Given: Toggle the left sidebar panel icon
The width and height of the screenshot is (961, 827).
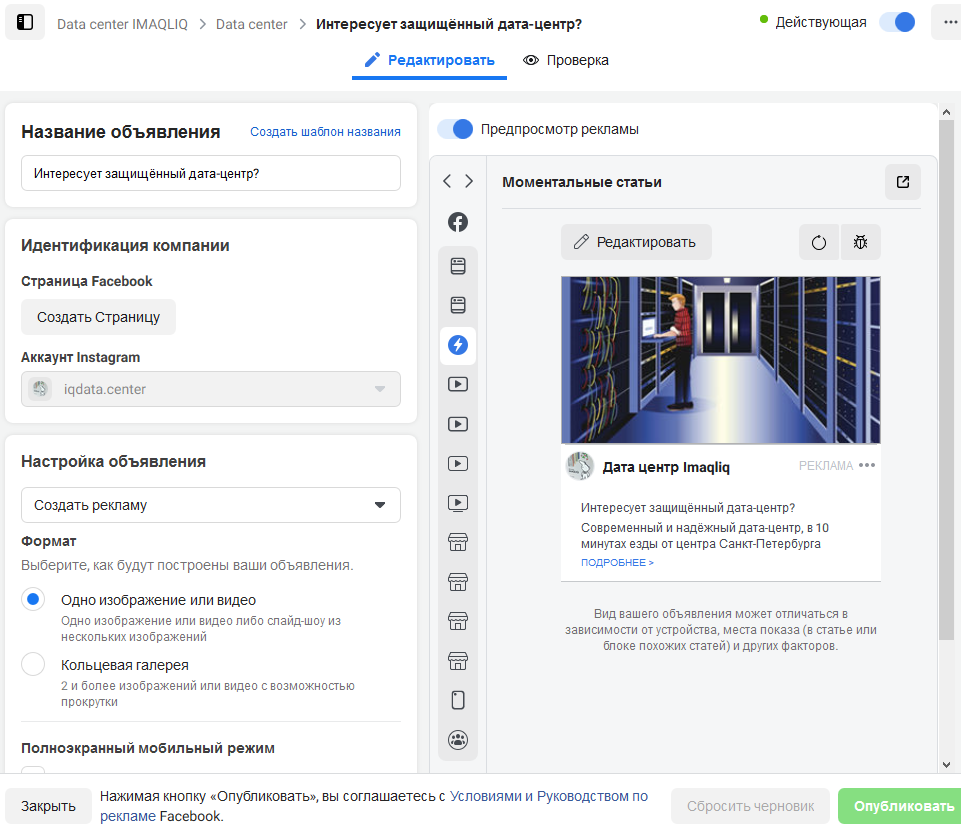Looking at the screenshot, I should [x=25, y=23].
